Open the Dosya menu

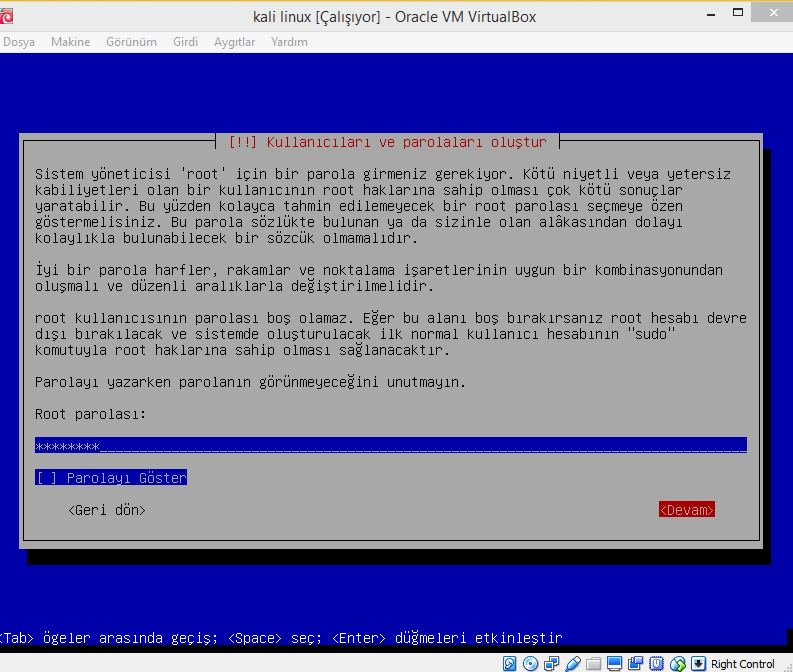click(19, 42)
